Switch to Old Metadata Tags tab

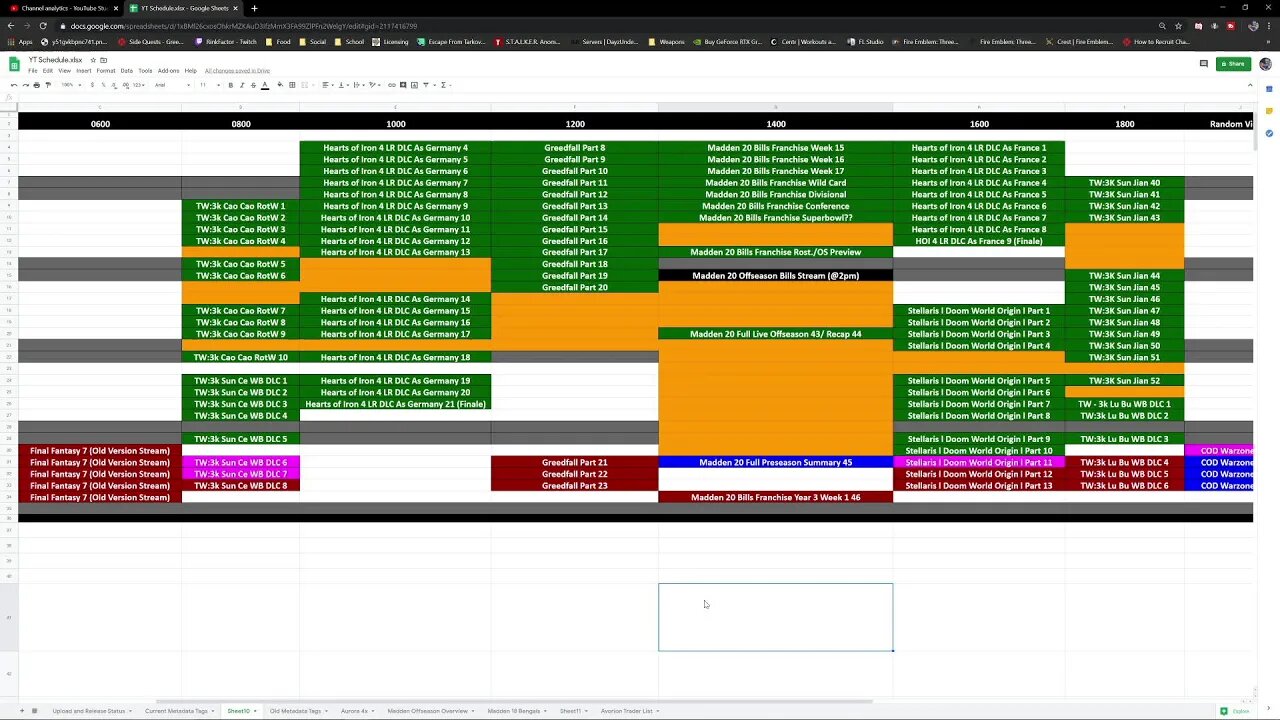(x=295, y=711)
